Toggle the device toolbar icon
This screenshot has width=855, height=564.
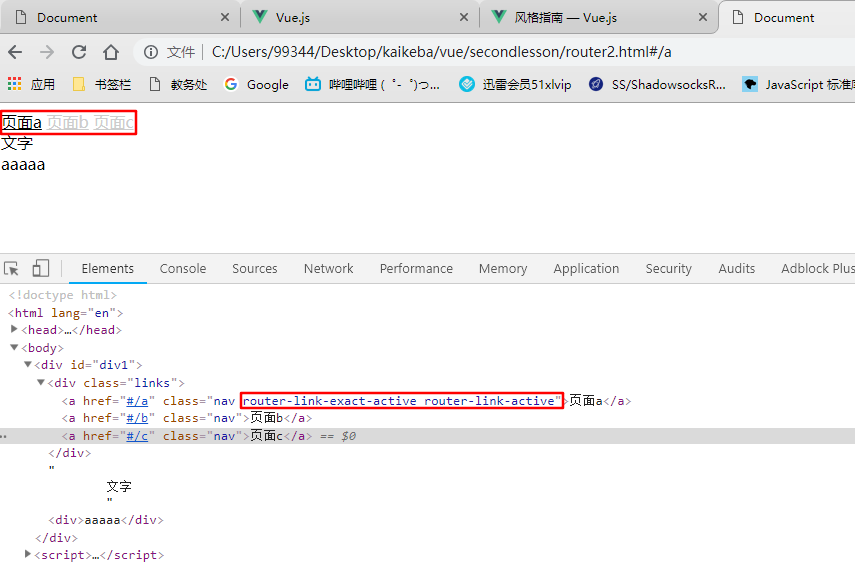pyautogui.click(x=41, y=268)
